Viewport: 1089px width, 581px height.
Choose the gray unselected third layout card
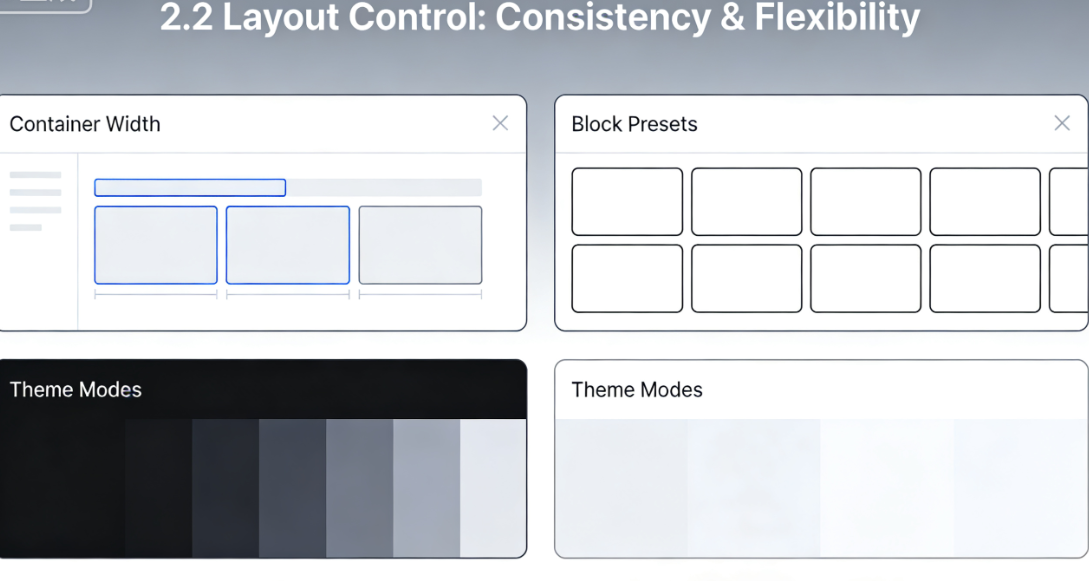419,244
